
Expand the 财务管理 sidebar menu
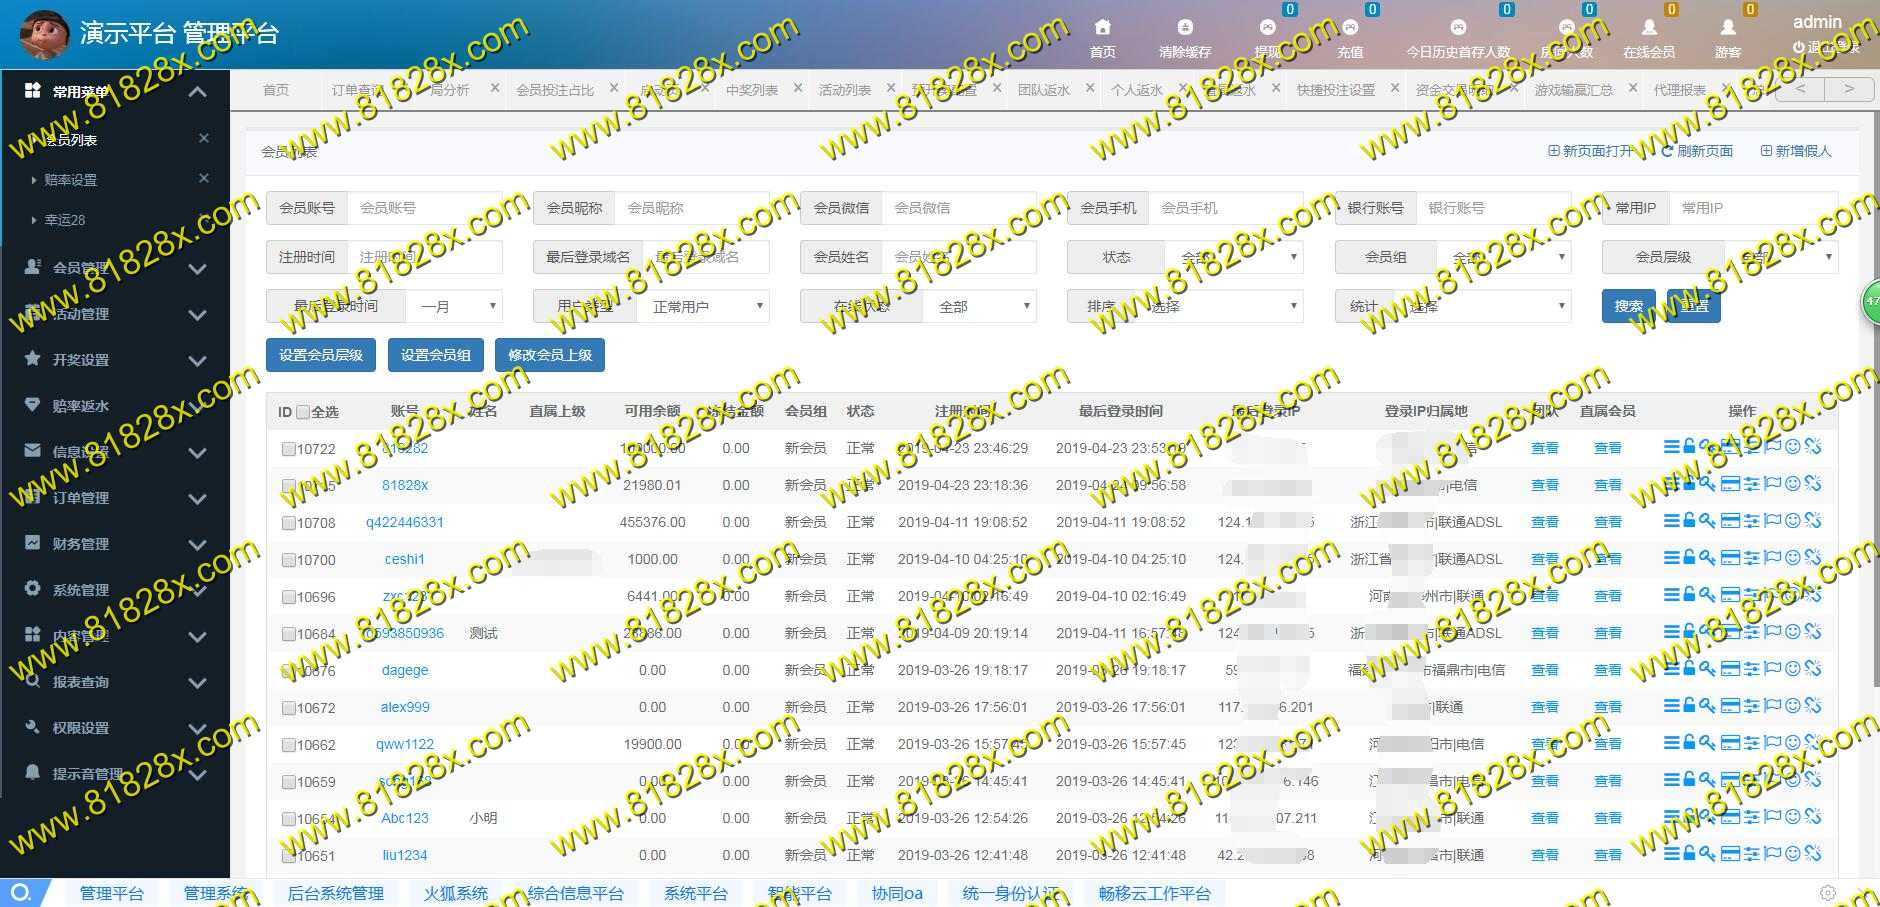click(115, 544)
